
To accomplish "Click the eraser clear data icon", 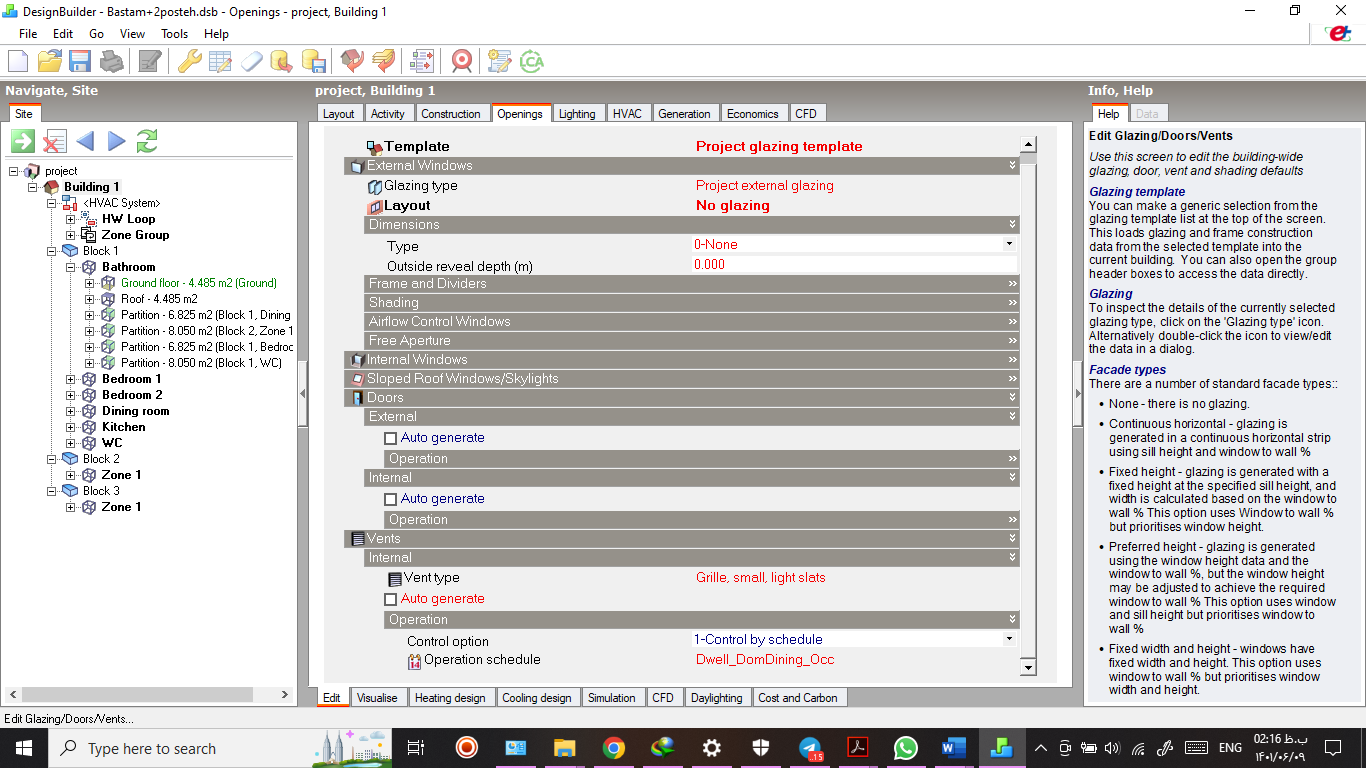I will point(251,61).
